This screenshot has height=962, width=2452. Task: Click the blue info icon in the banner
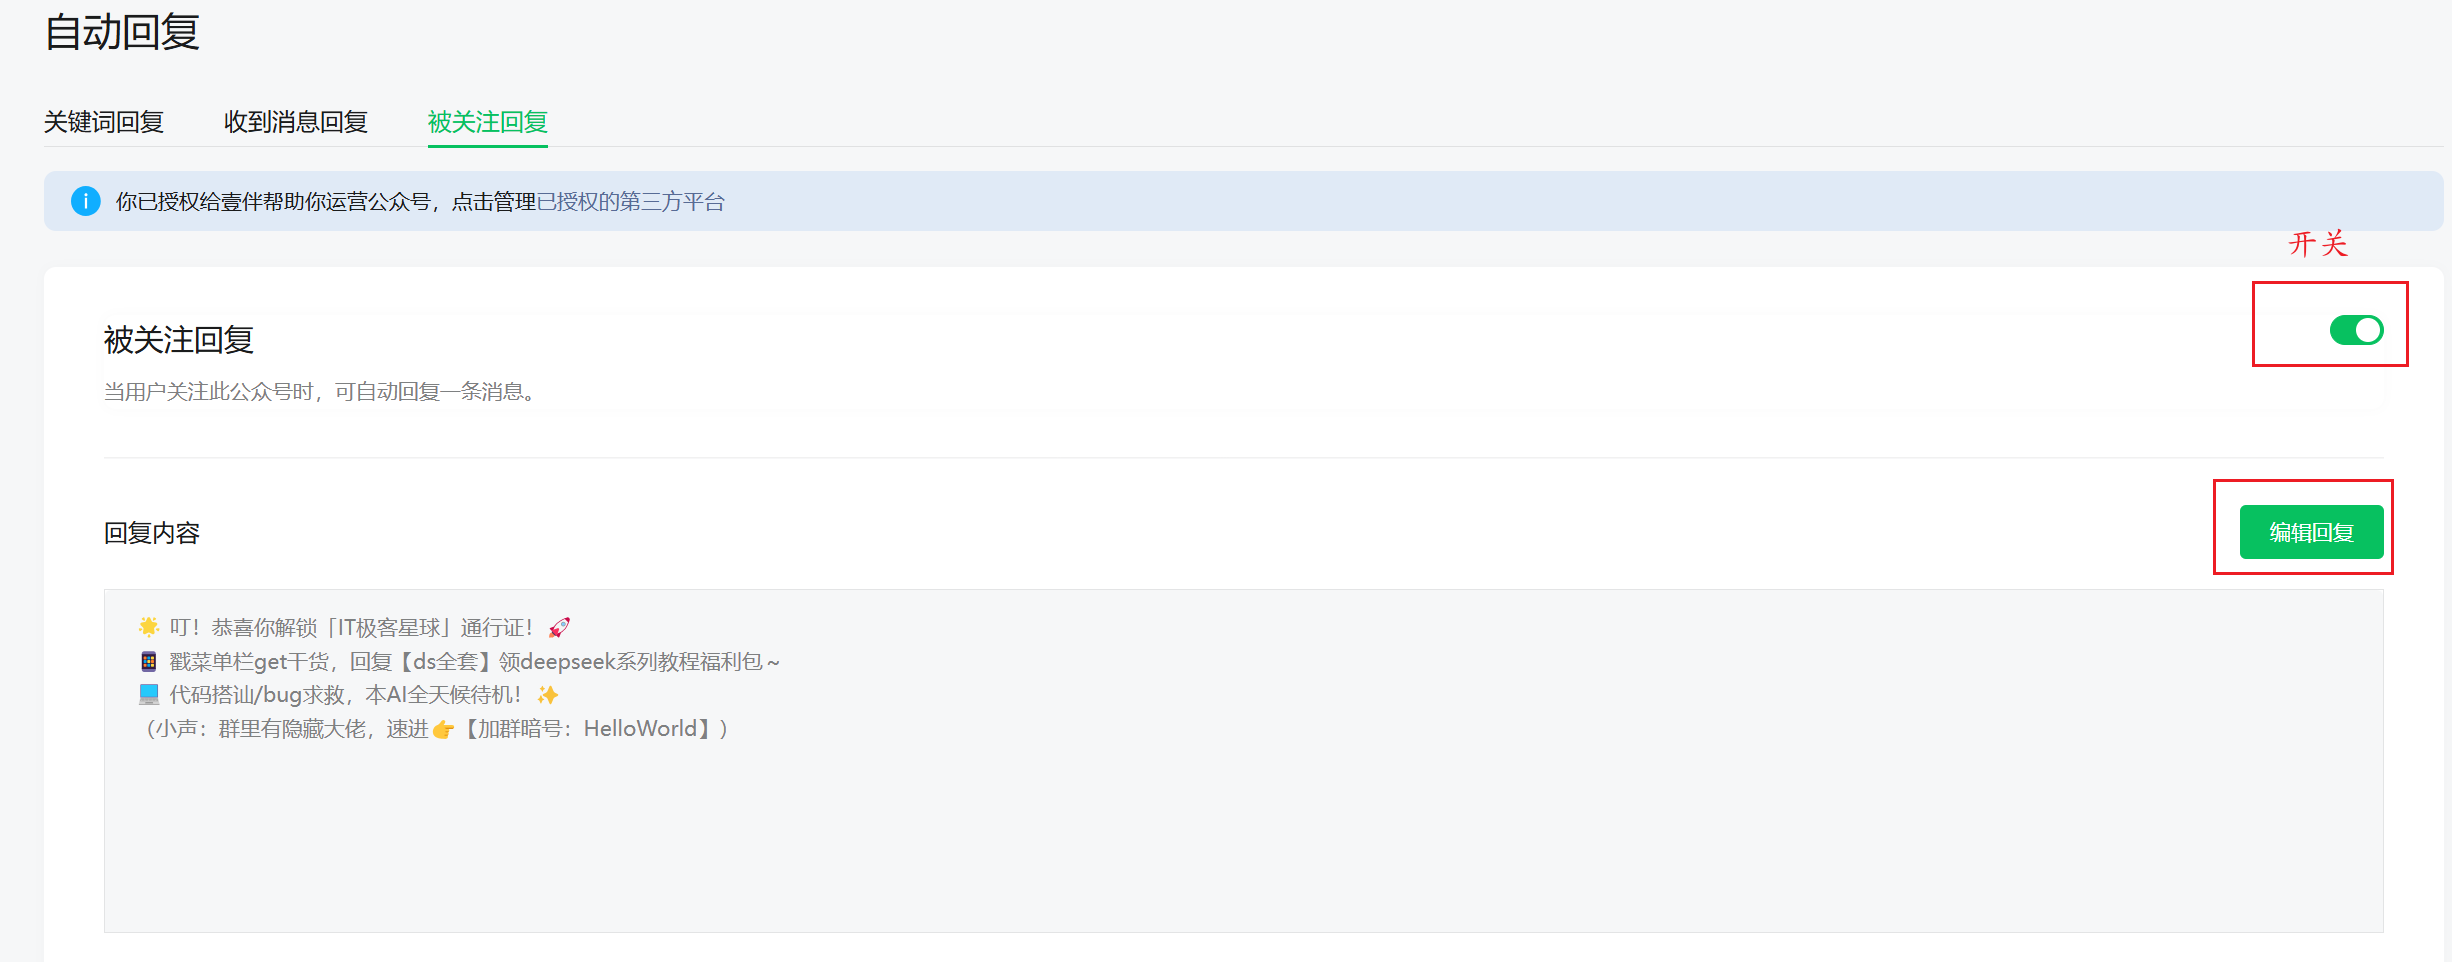86,201
